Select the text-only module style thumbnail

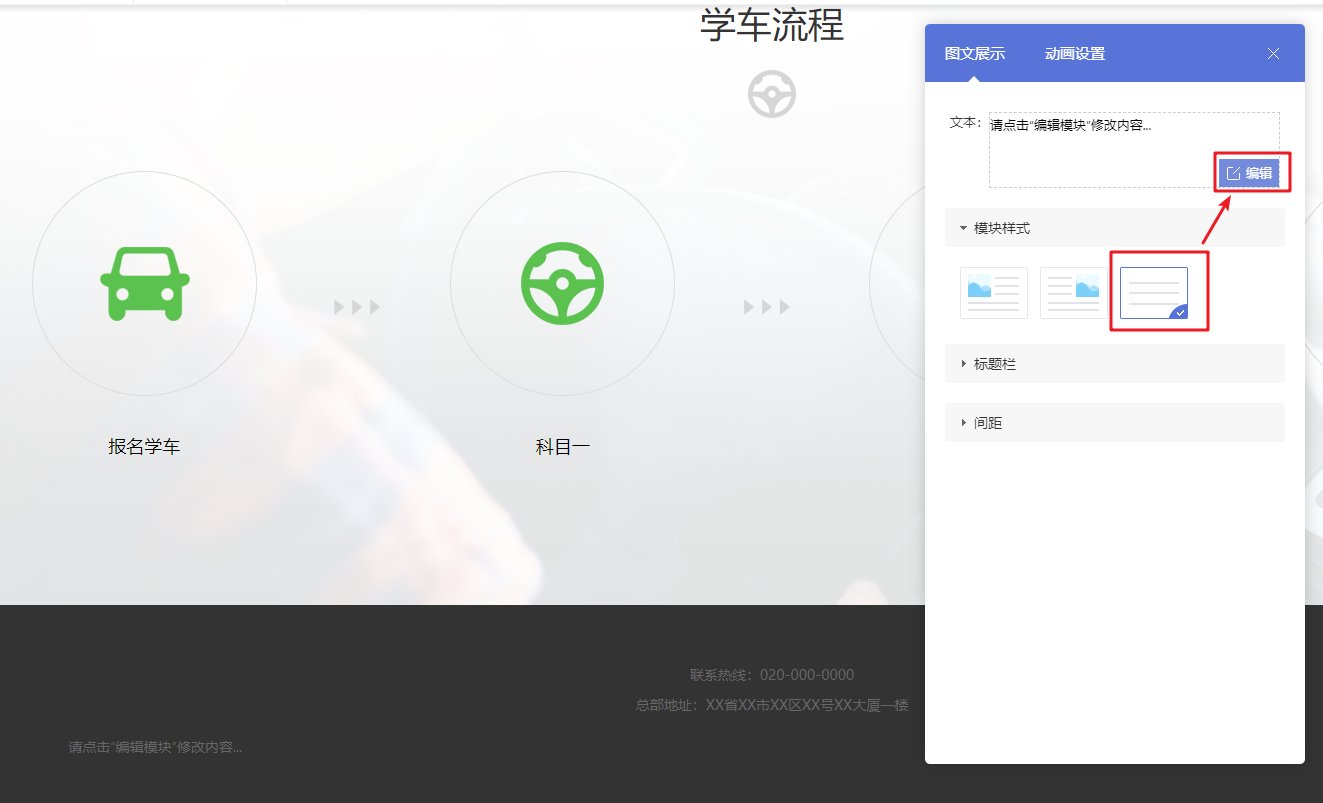pos(1154,293)
